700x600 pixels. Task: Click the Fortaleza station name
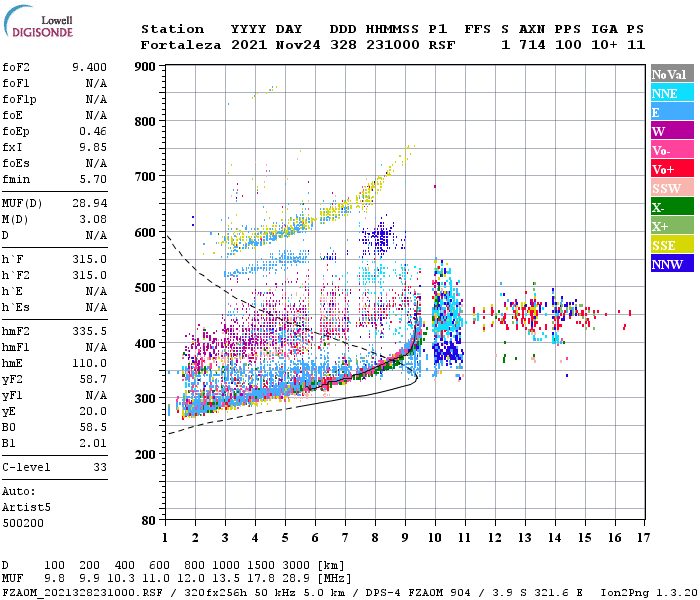tap(181, 45)
